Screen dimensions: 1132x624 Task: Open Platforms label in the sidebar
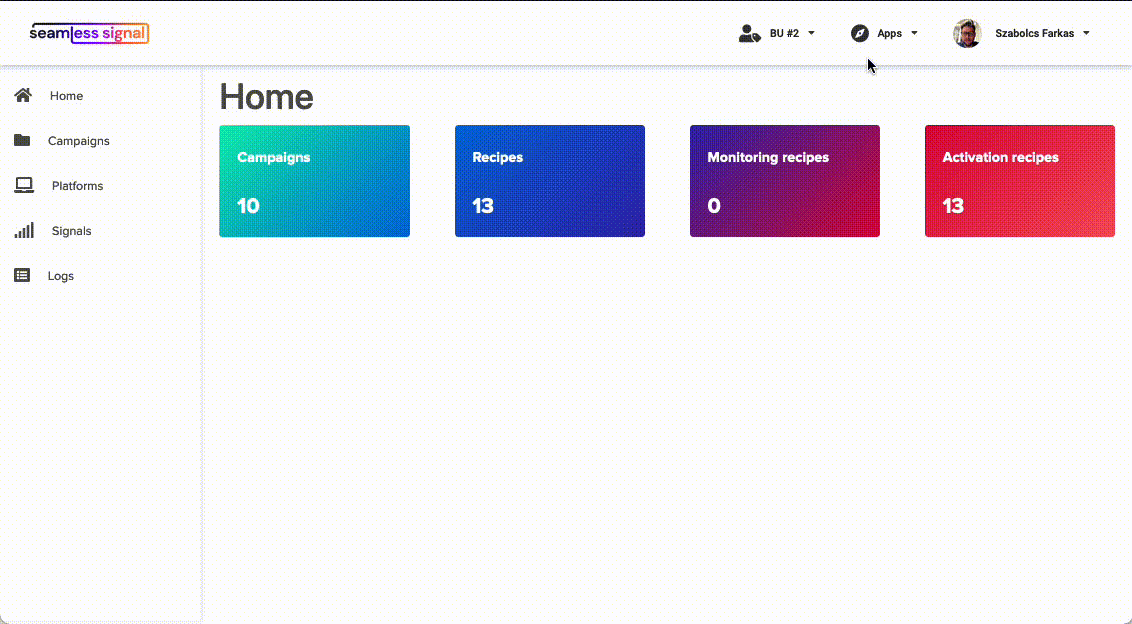(77, 186)
